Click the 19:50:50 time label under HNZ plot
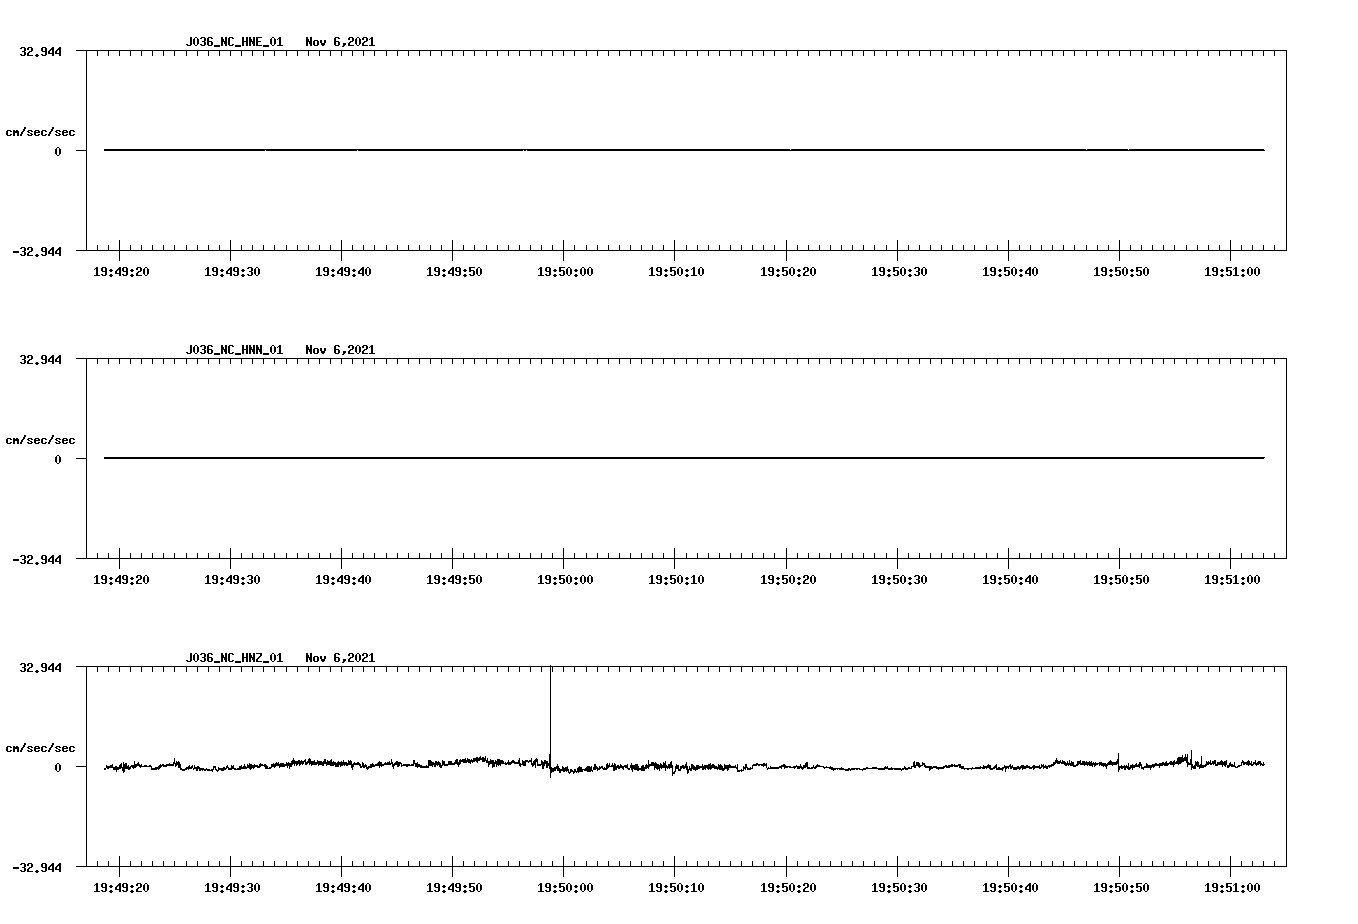Image resolution: width=1358 pixels, height=924 pixels. pos(1121,887)
